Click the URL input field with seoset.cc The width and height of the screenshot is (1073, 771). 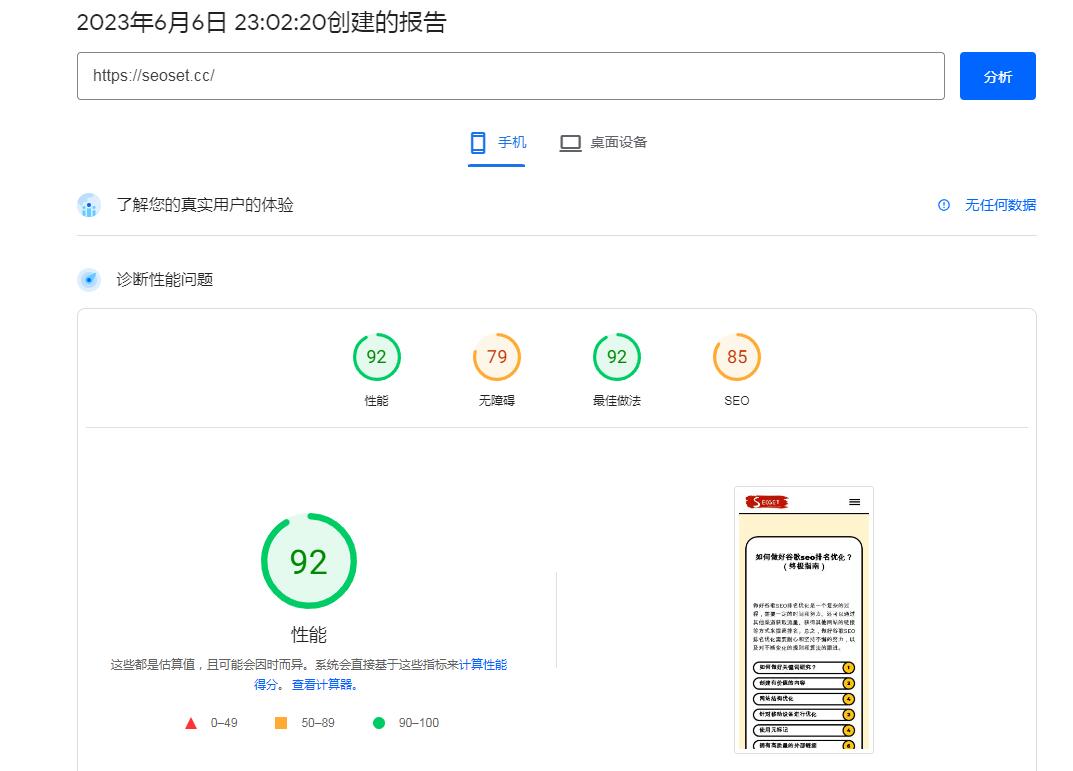tap(510, 76)
